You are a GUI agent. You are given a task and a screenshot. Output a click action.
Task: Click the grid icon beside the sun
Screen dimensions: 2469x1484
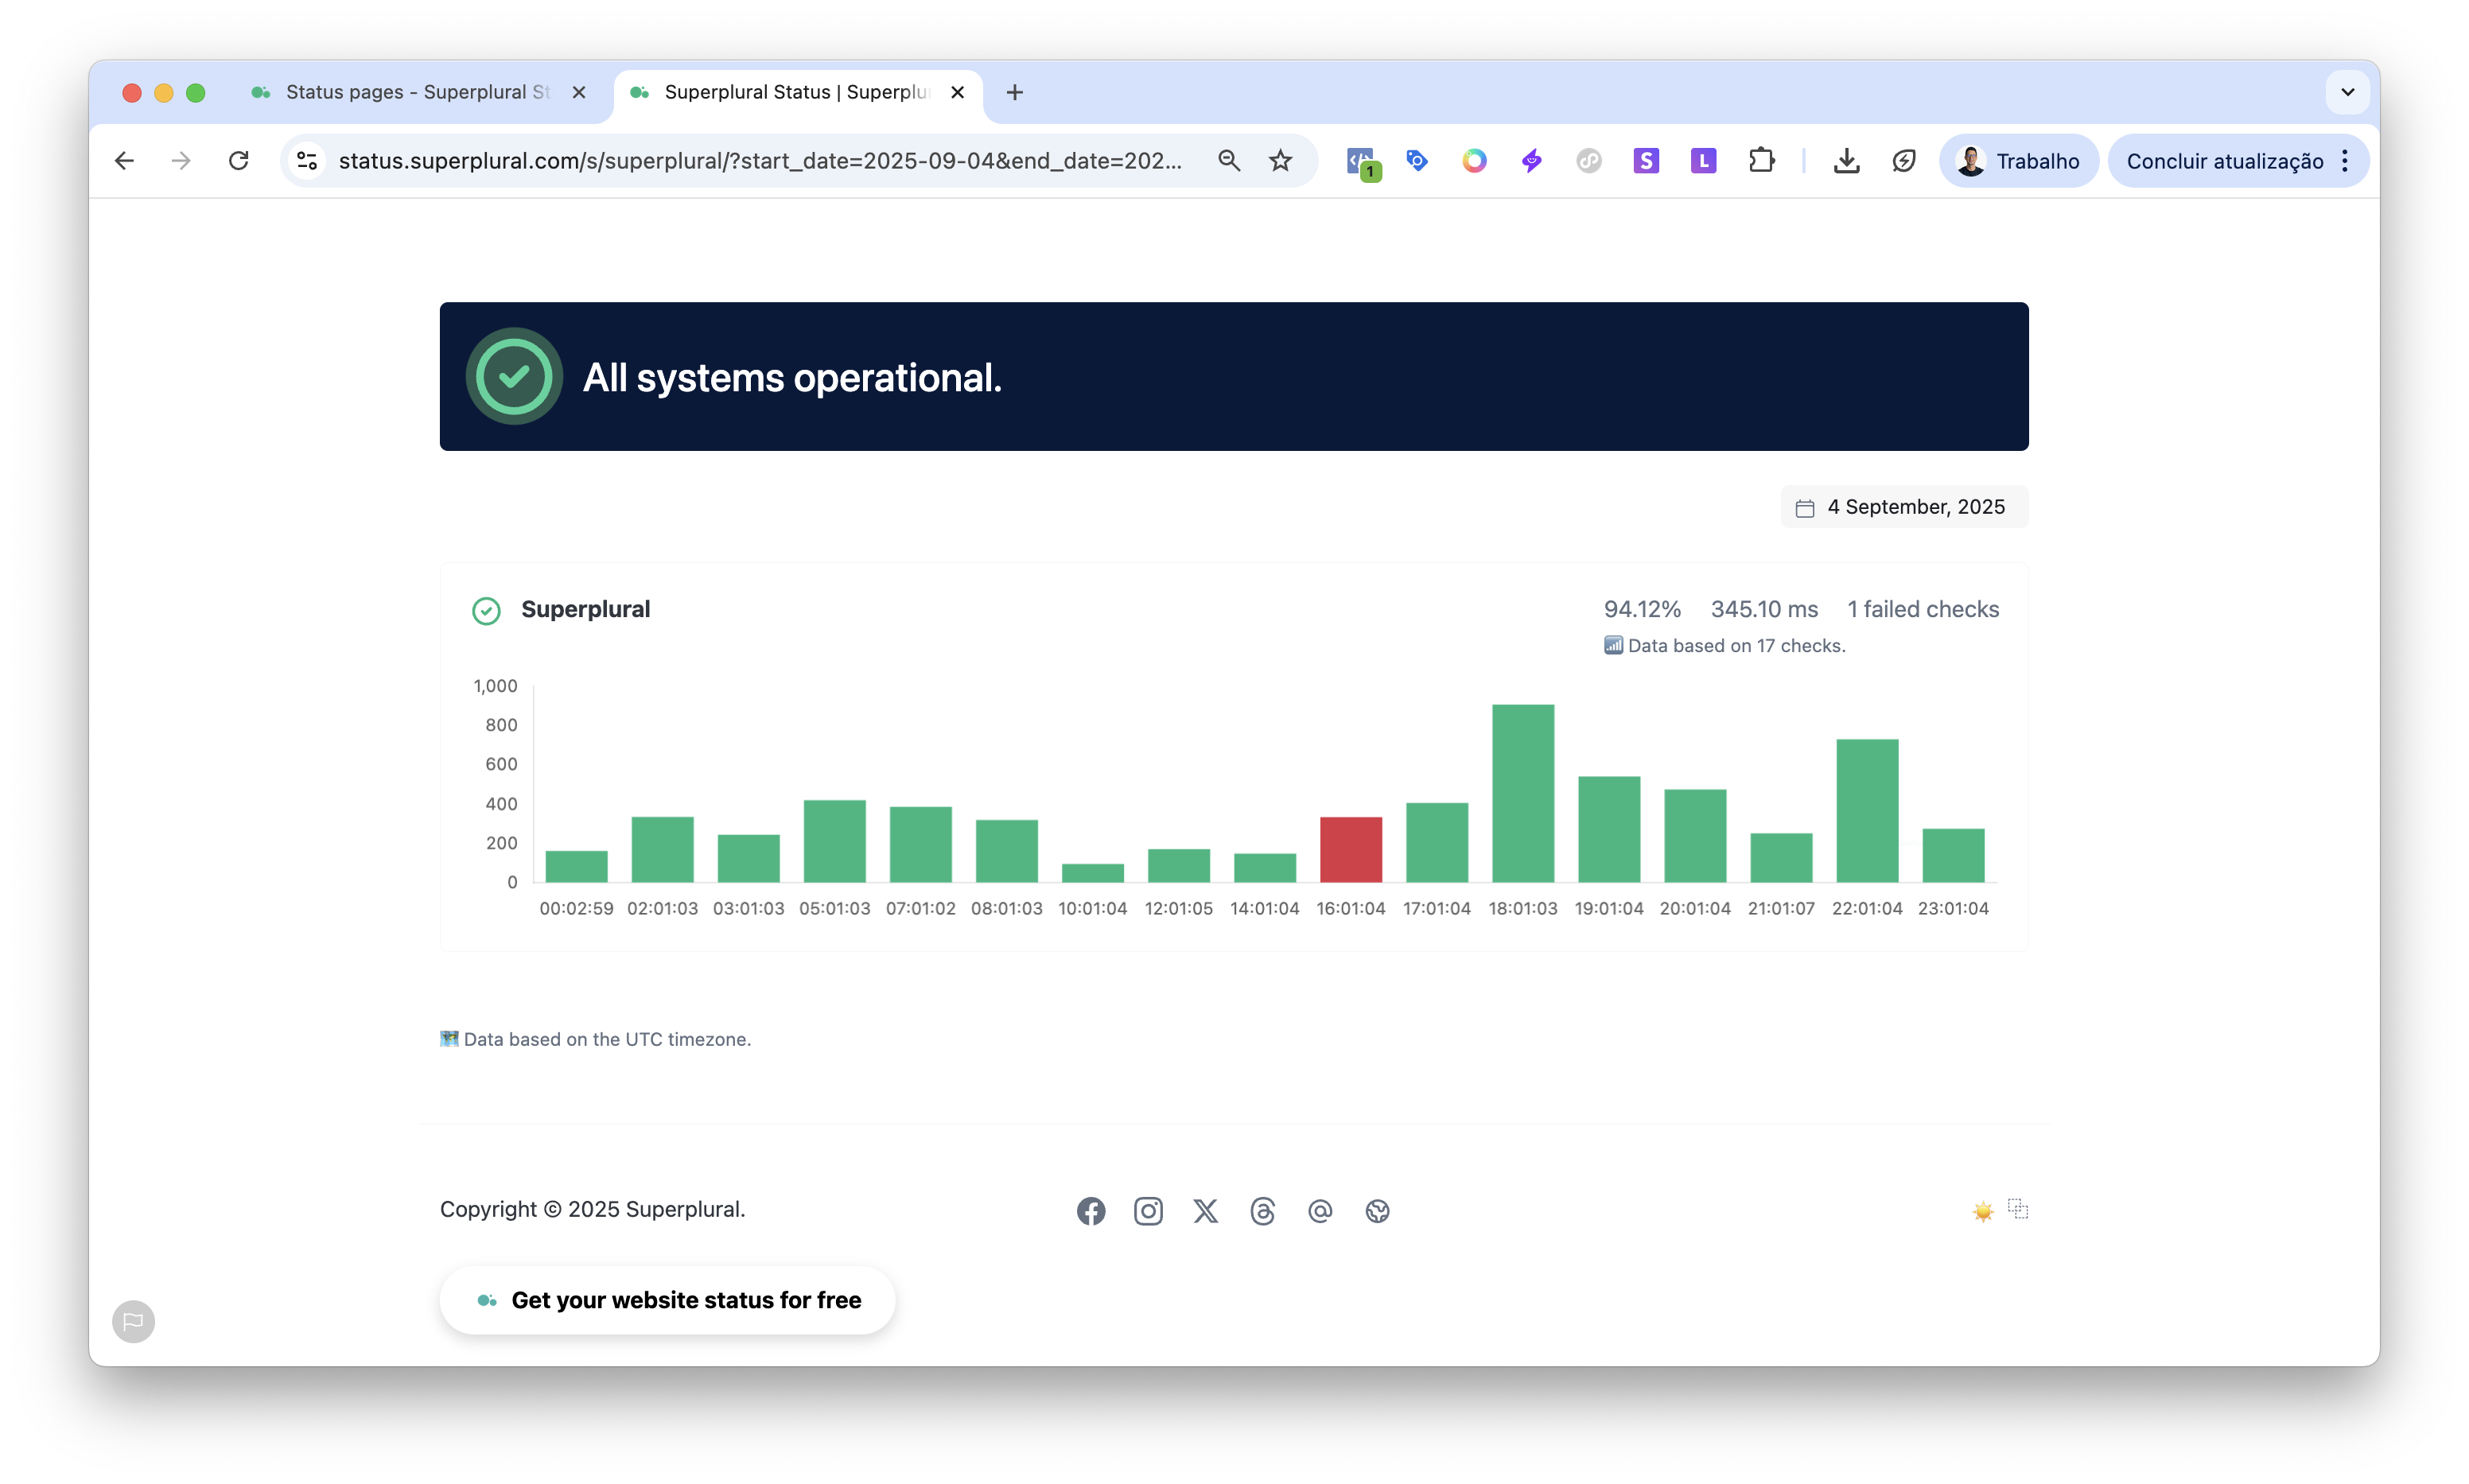point(2018,1208)
